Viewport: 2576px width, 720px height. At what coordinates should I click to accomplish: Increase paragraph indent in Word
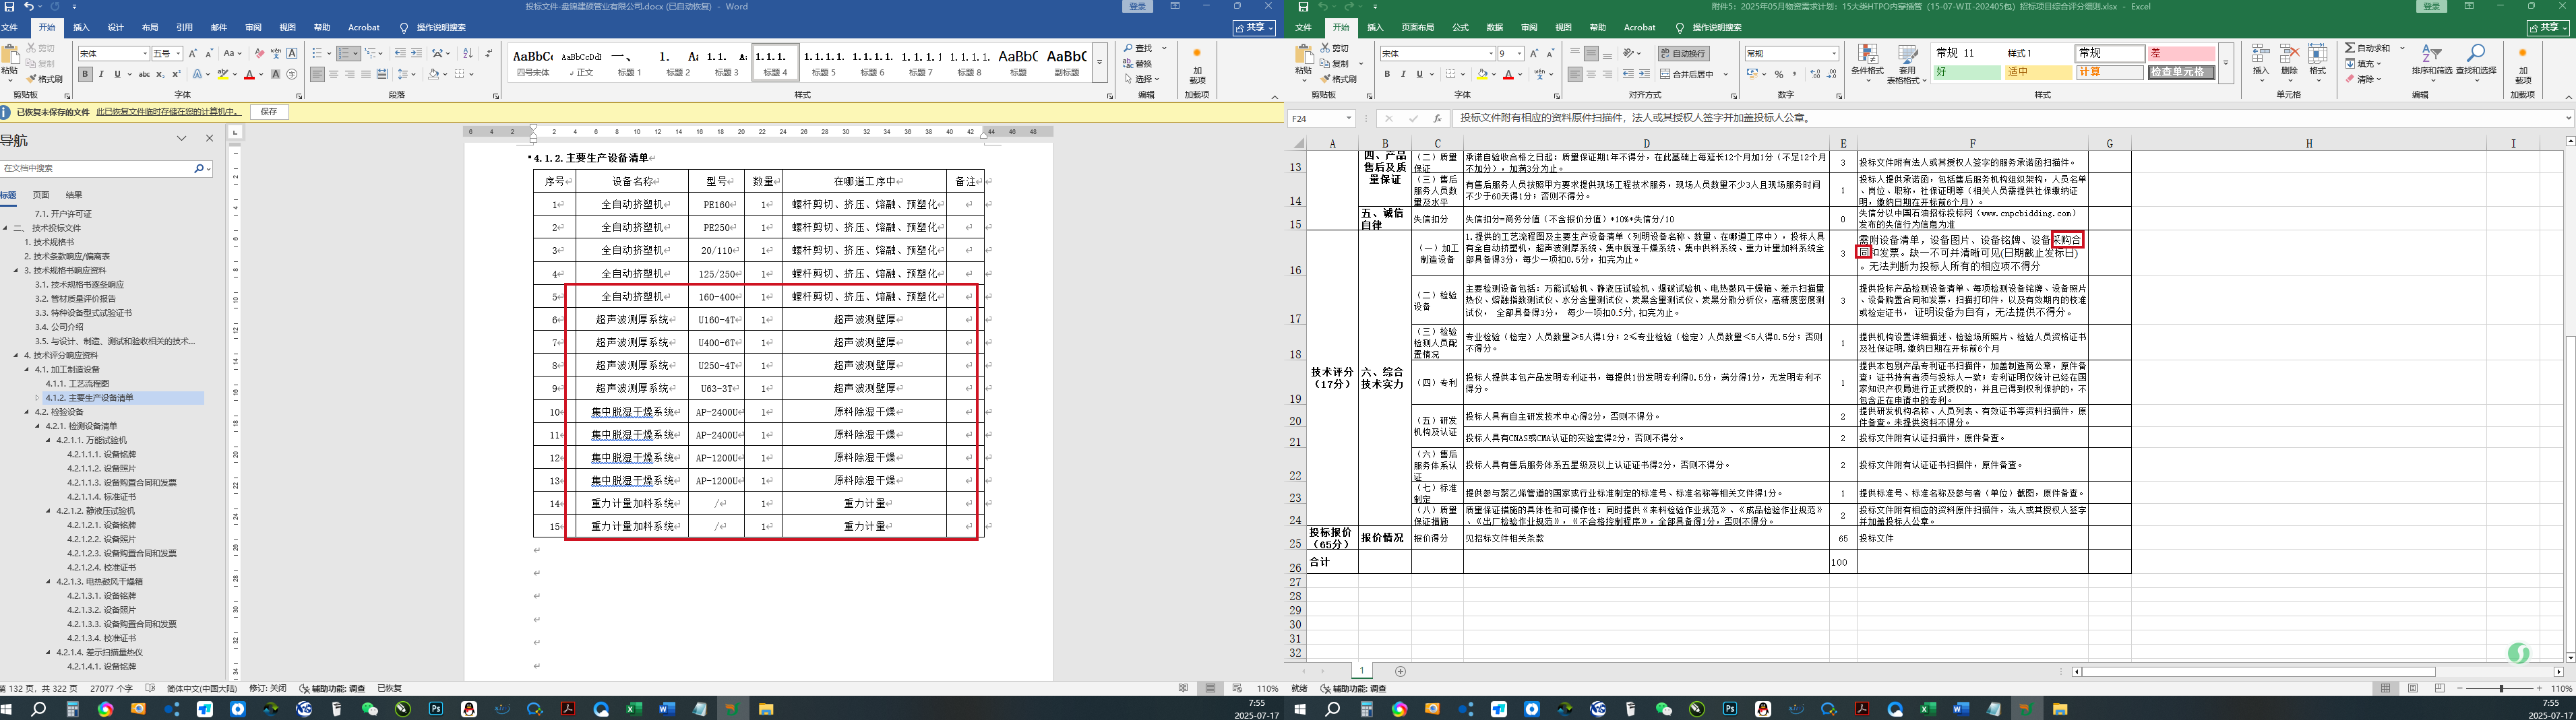click(x=417, y=53)
